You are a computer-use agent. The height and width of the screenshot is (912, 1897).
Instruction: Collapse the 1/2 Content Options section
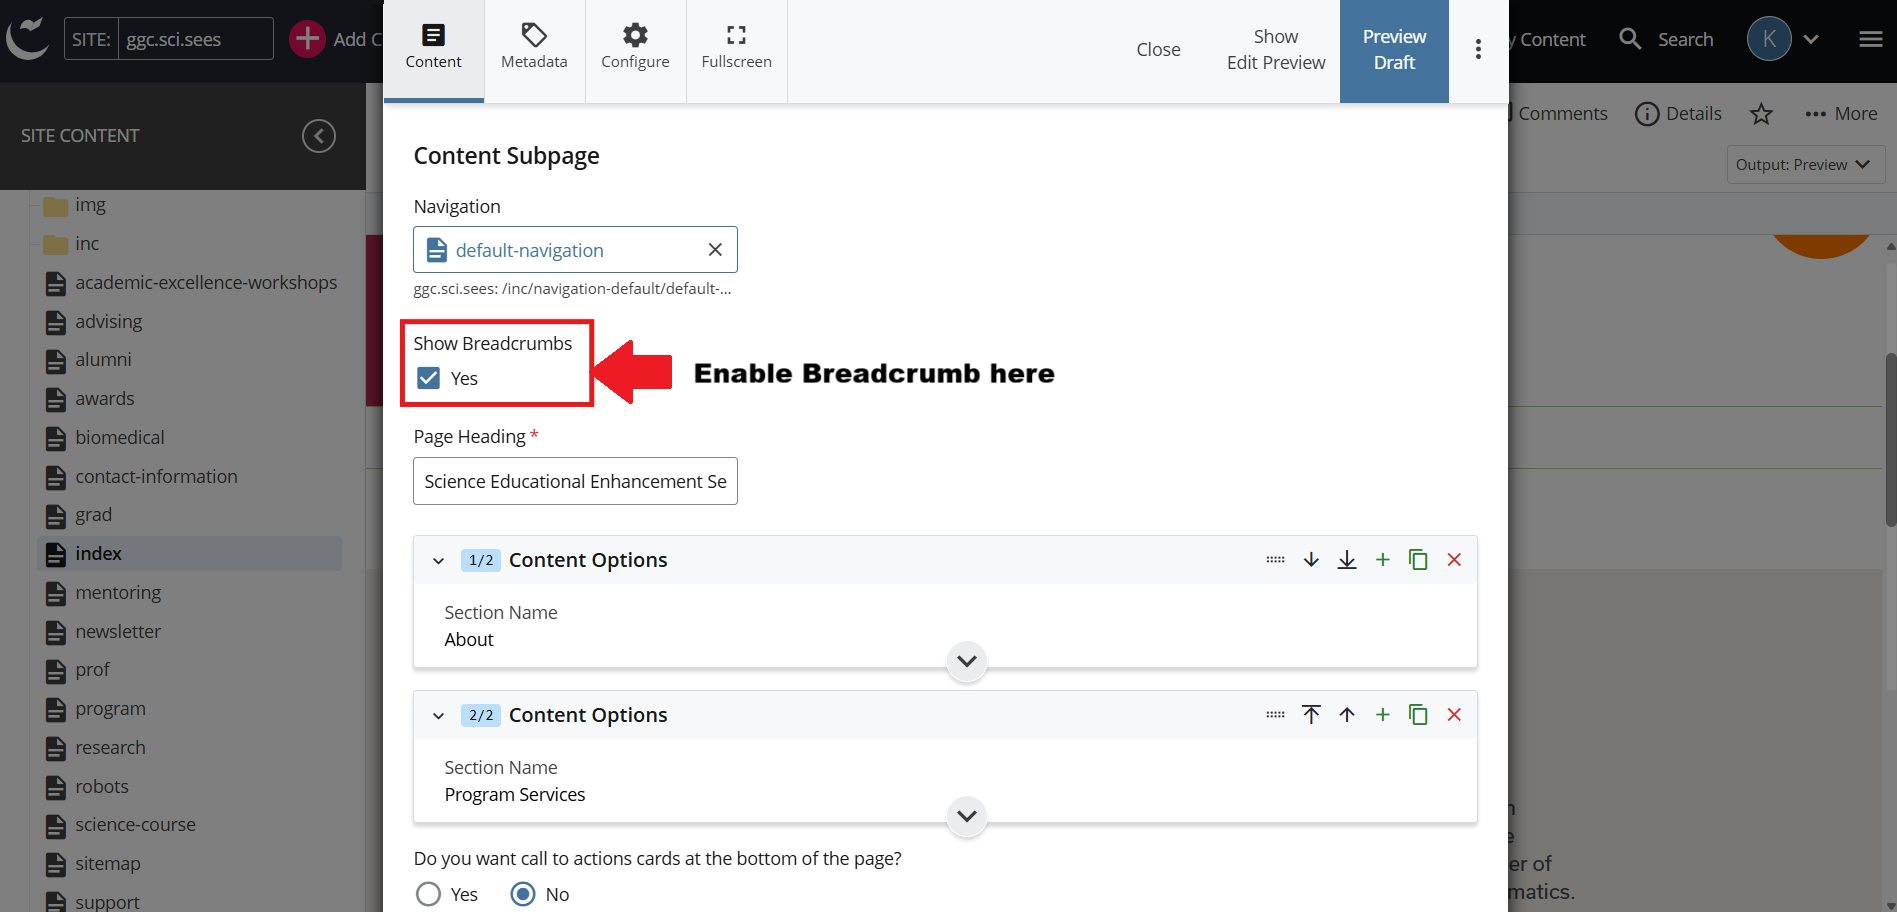[x=438, y=561]
